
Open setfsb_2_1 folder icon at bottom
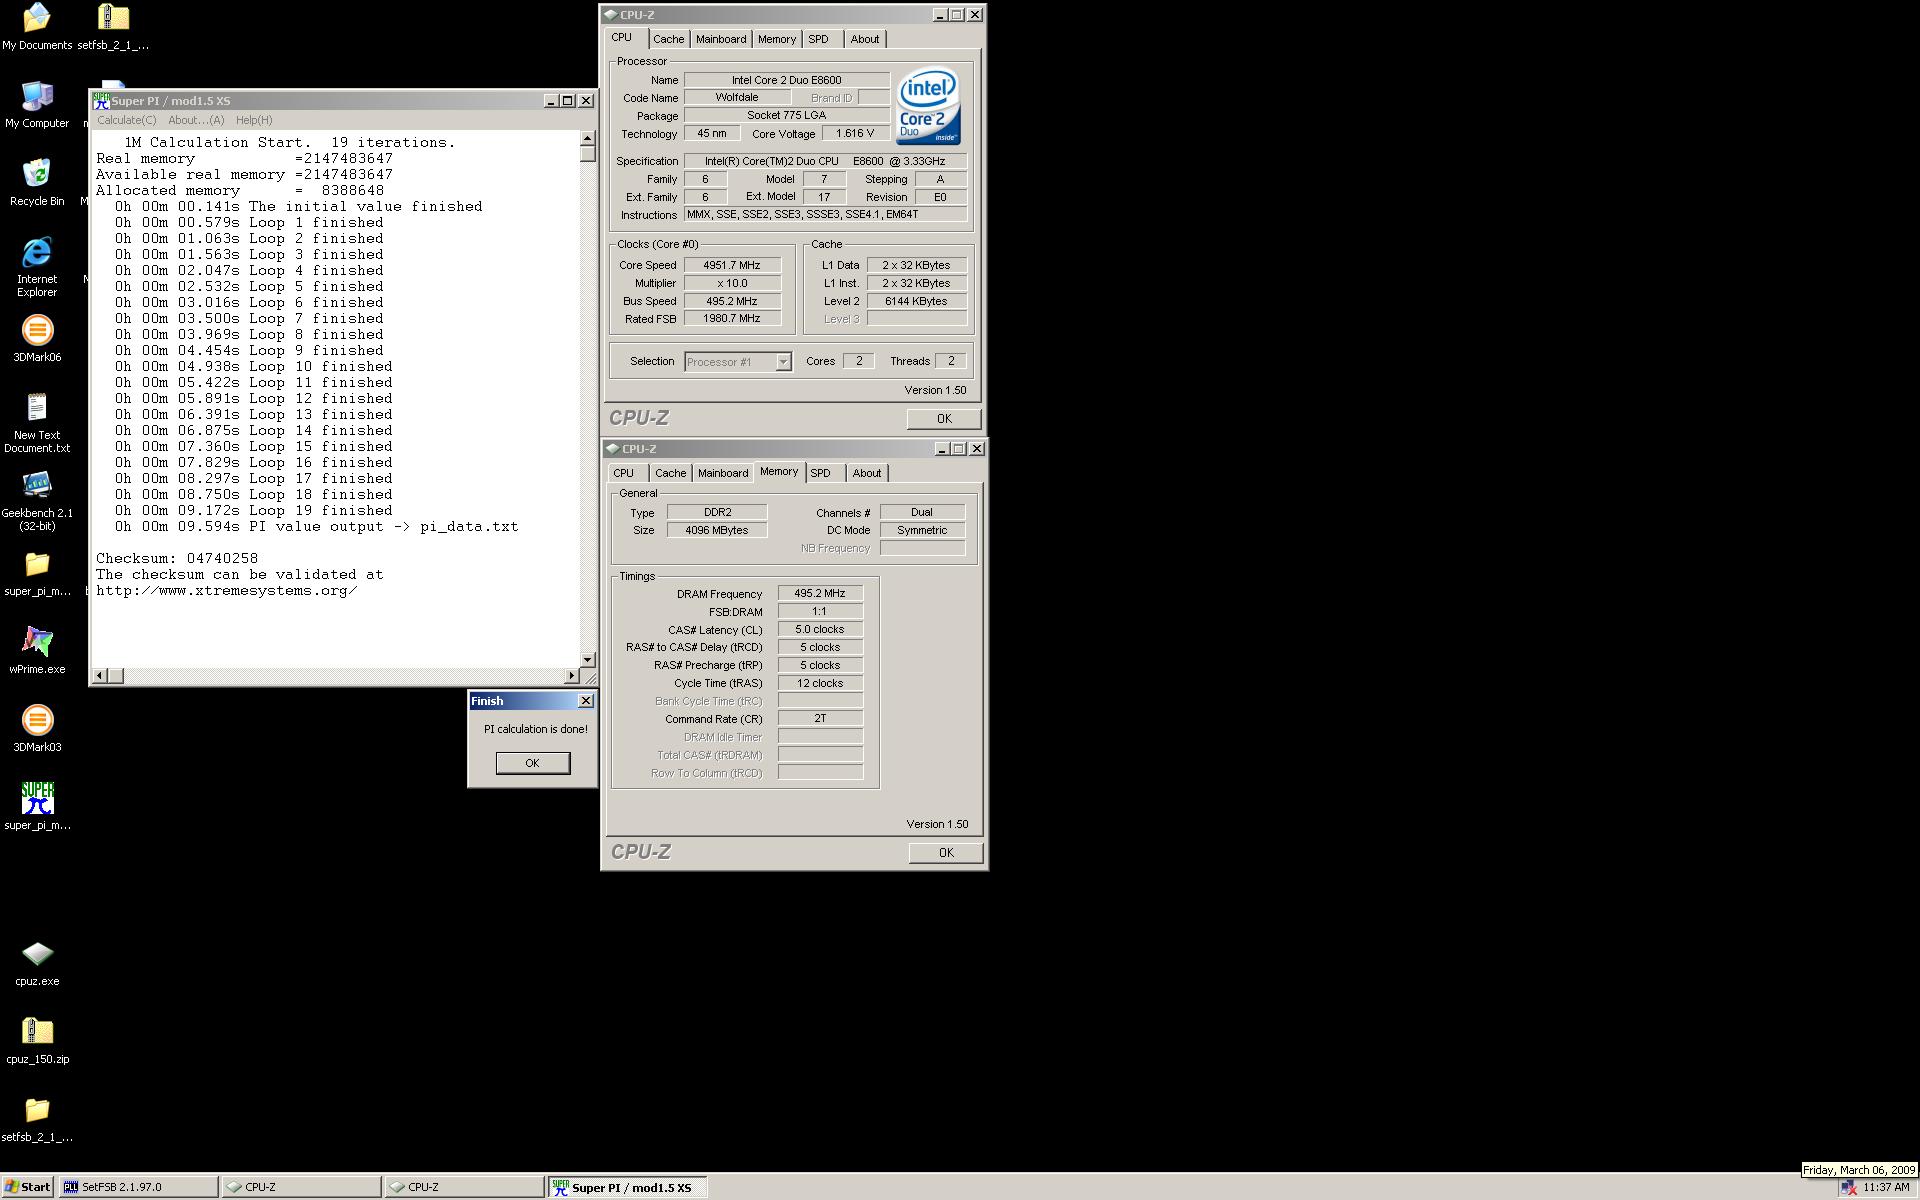pos(37,1119)
